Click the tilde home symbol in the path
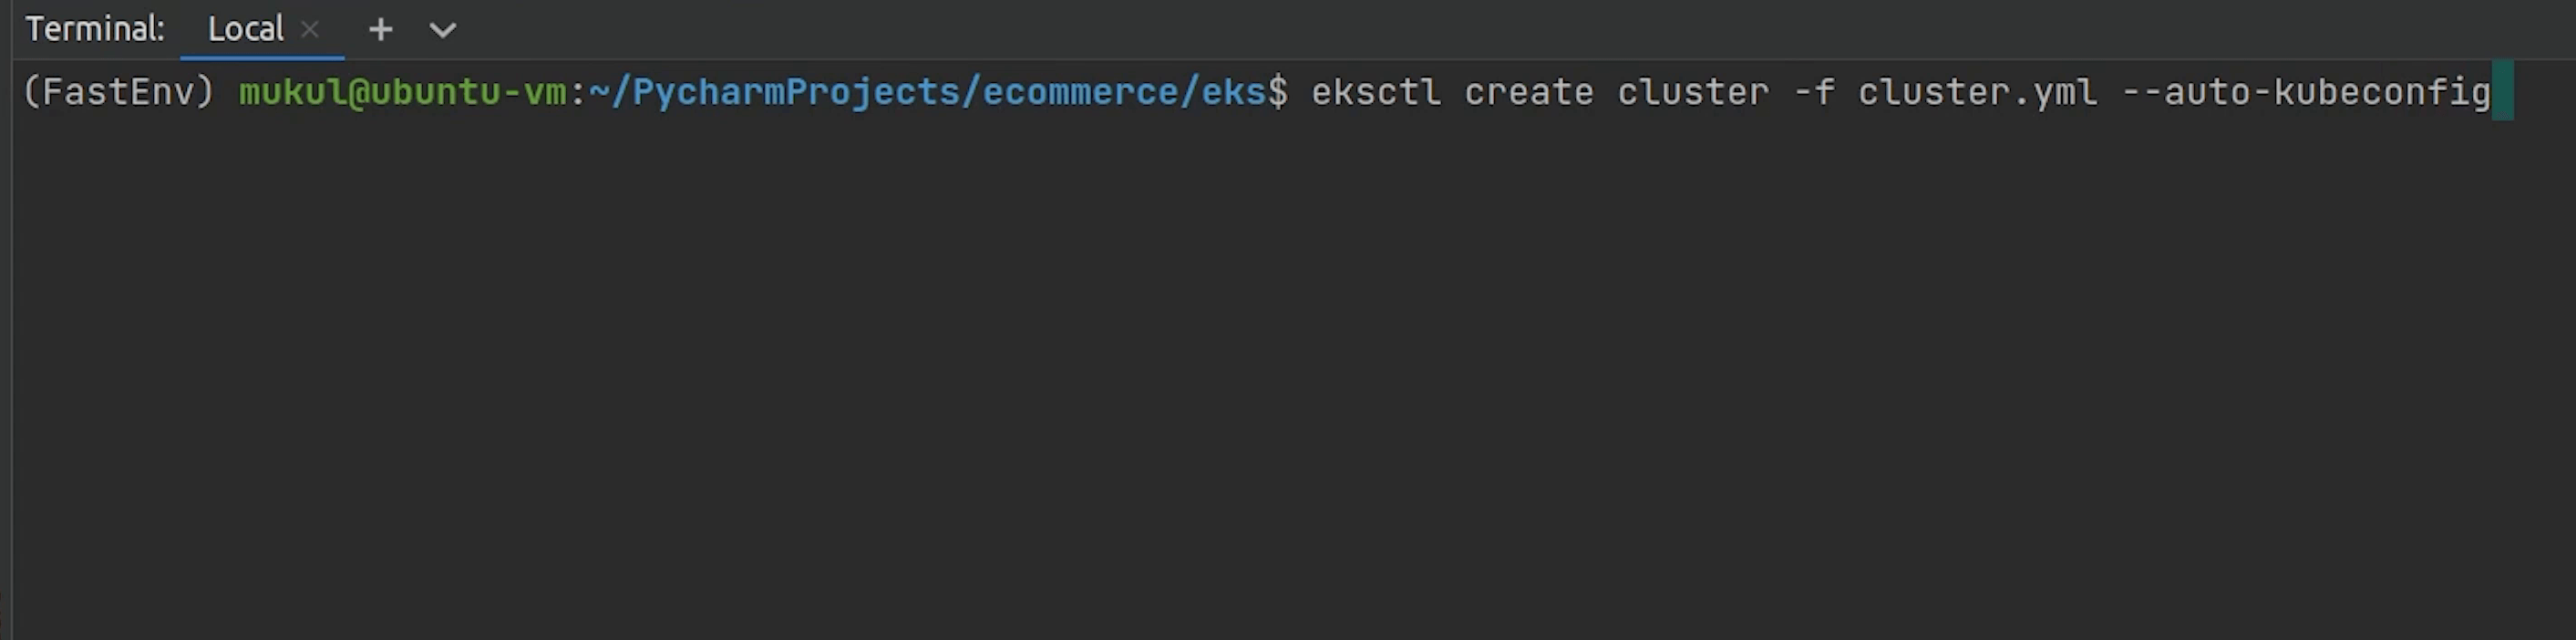The height and width of the screenshot is (640, 2576). pyautogui.click(x=599, y=92)
